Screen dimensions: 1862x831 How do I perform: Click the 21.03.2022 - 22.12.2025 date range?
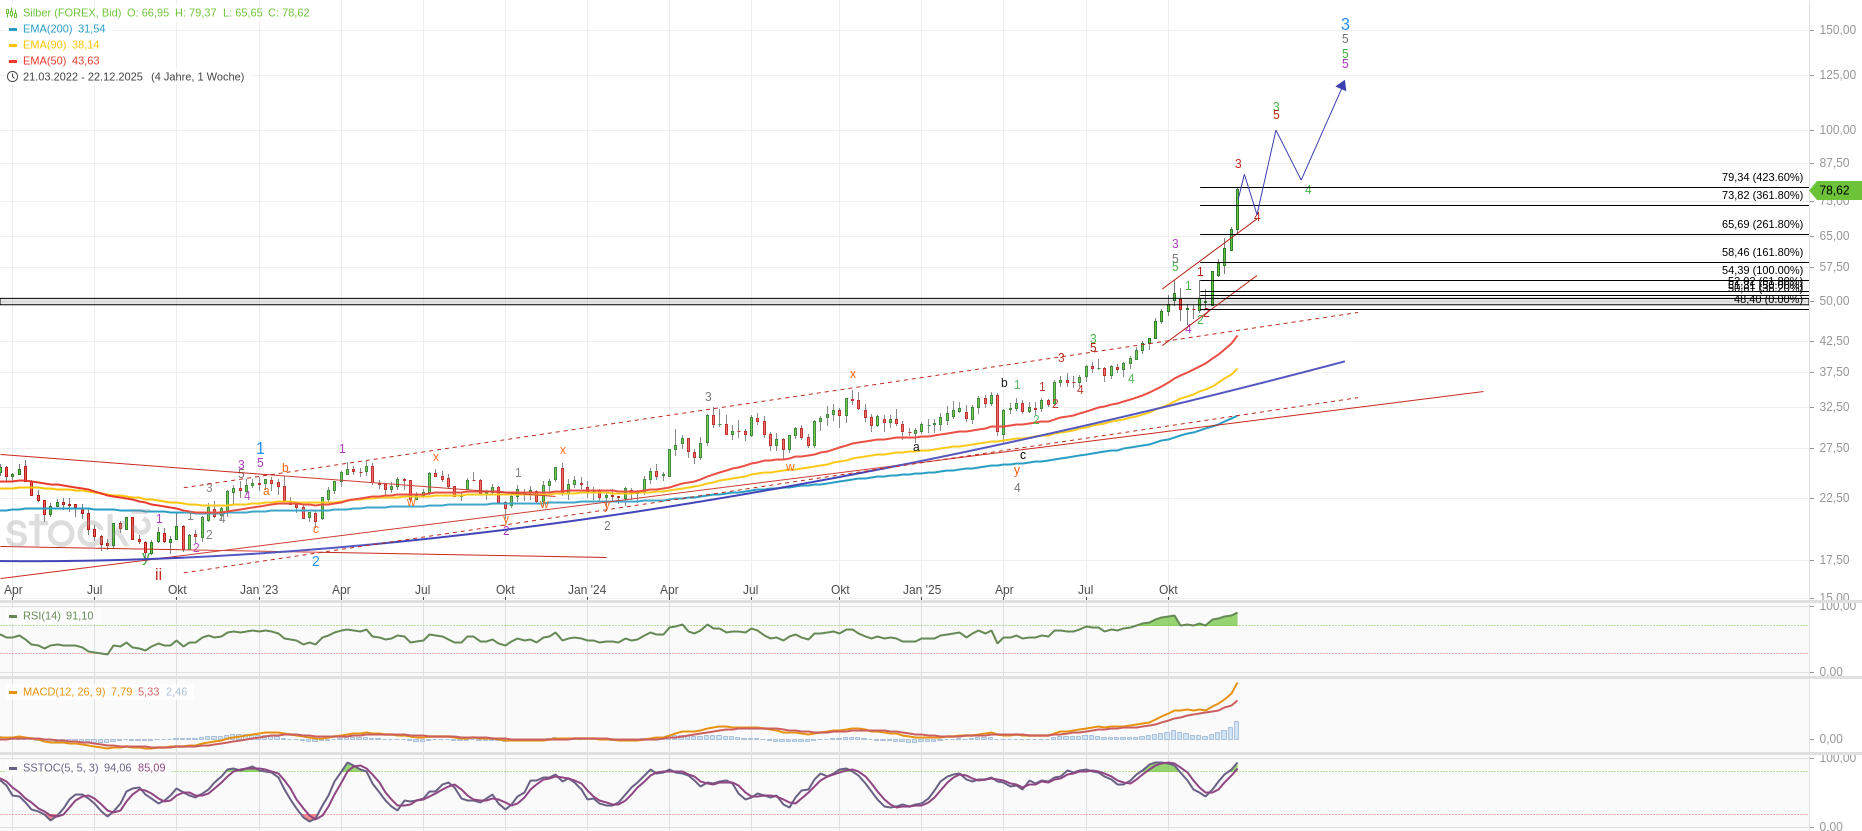click(x=83, y=77)
